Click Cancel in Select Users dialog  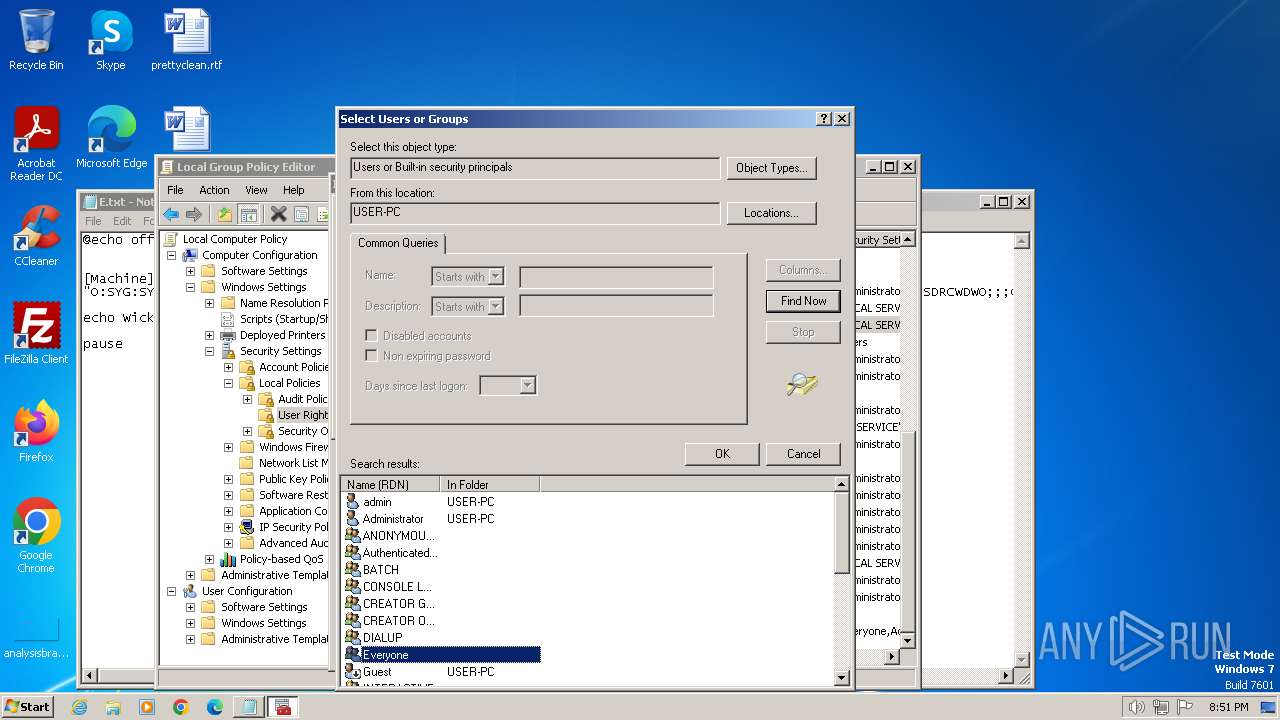click(803, 454)
